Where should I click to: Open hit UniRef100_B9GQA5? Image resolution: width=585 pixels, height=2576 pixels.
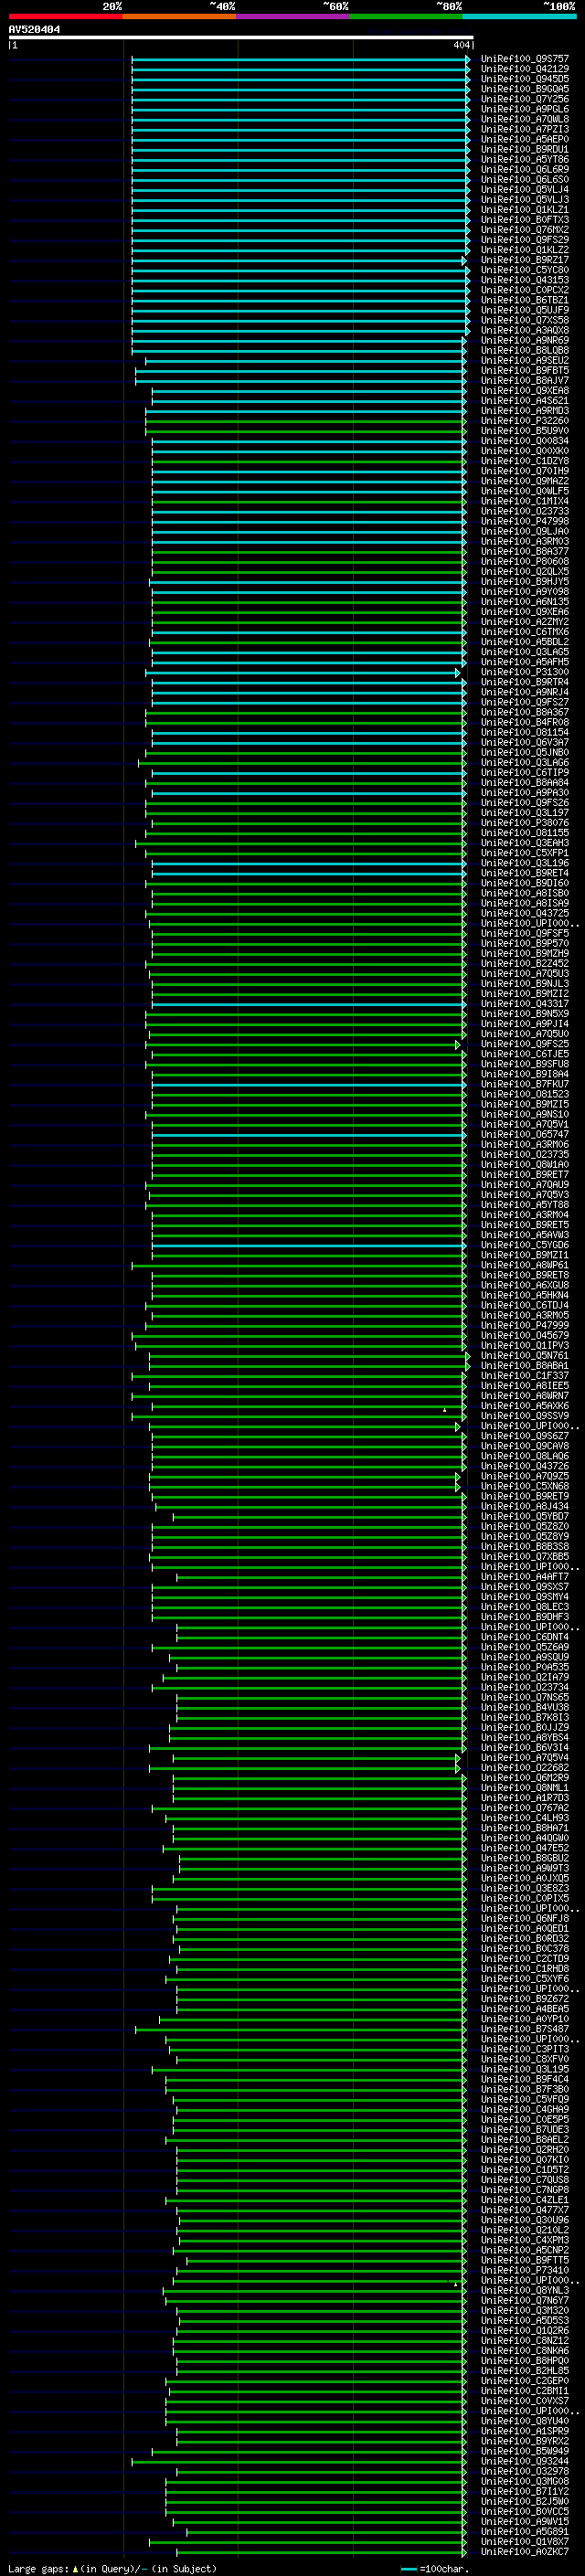(524, 89)
